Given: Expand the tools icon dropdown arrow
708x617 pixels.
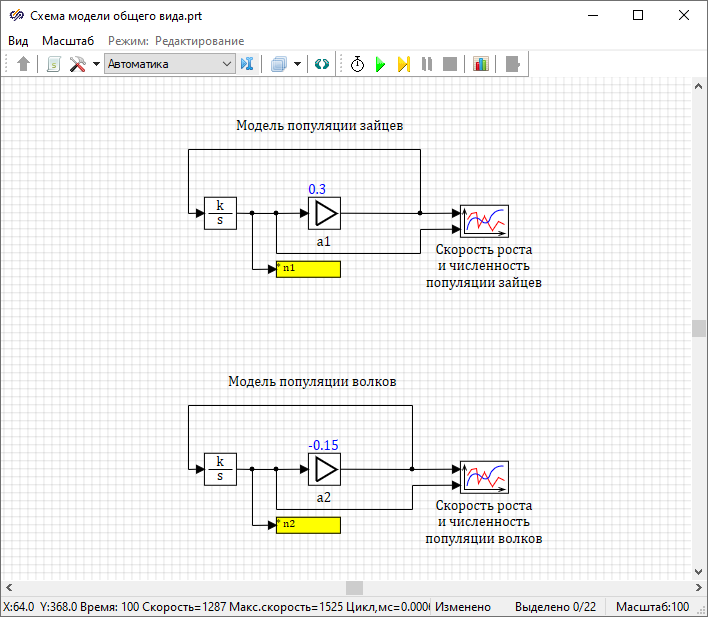Looking at the screenshot, I should pos(96,64).
